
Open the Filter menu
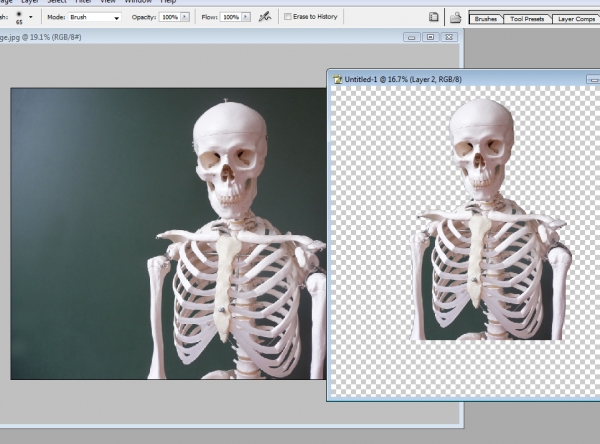pyautogui.click(x=83, y=2)
